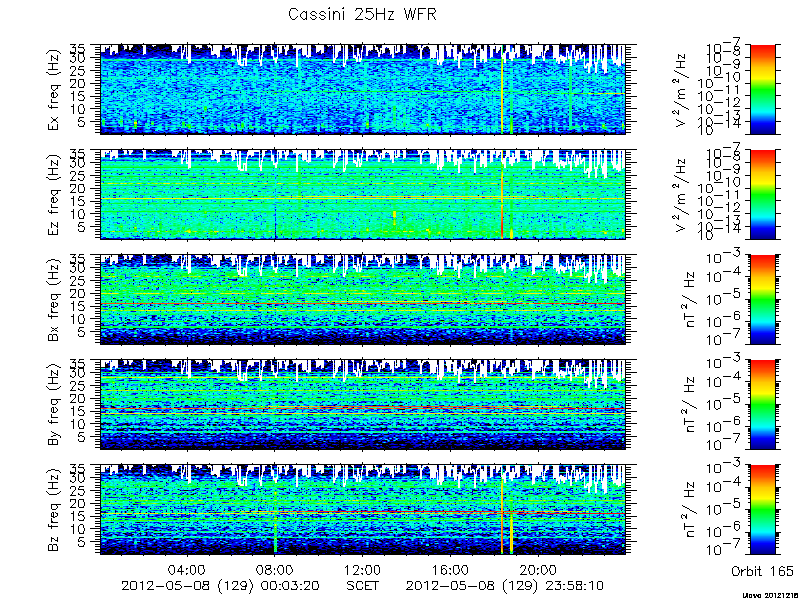Select the "Bz freq (Hz)" axis label

55,510
